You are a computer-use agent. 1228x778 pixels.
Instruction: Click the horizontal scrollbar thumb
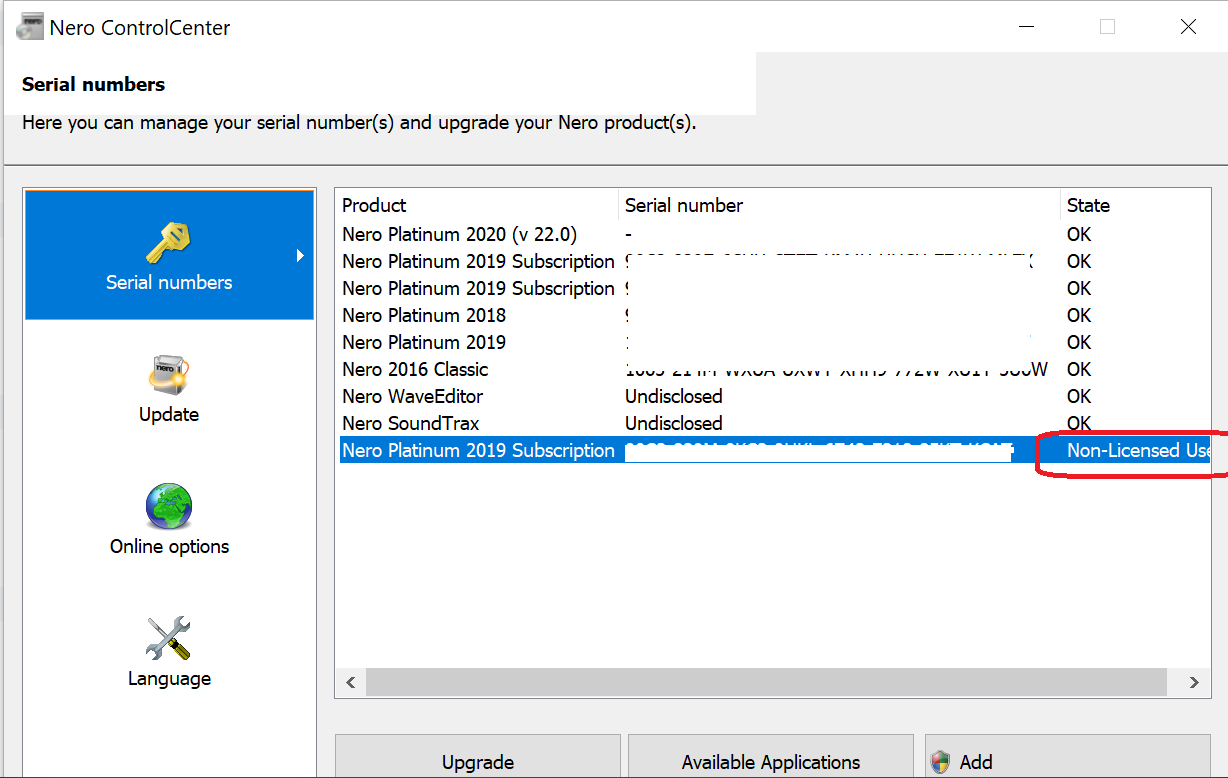point(766,682)
